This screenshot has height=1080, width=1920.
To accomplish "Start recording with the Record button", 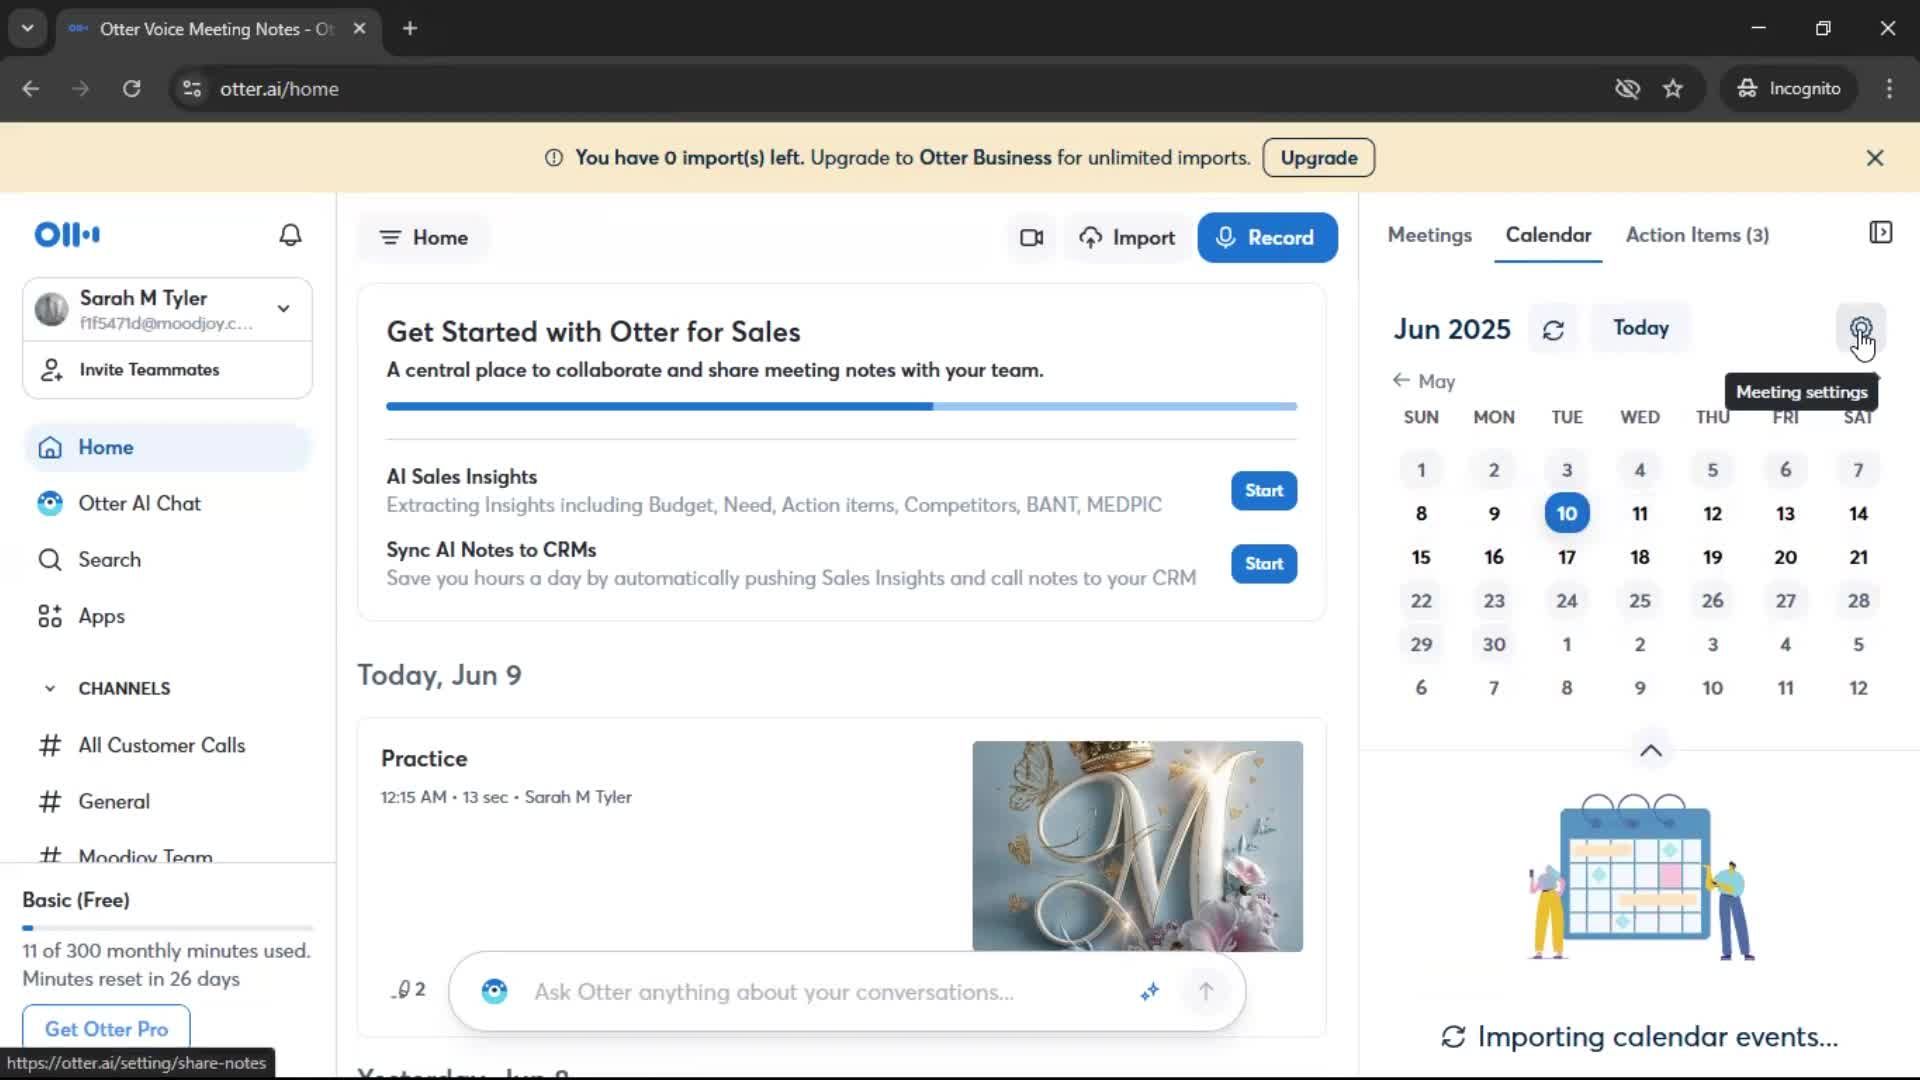I will pos(1267,238).
